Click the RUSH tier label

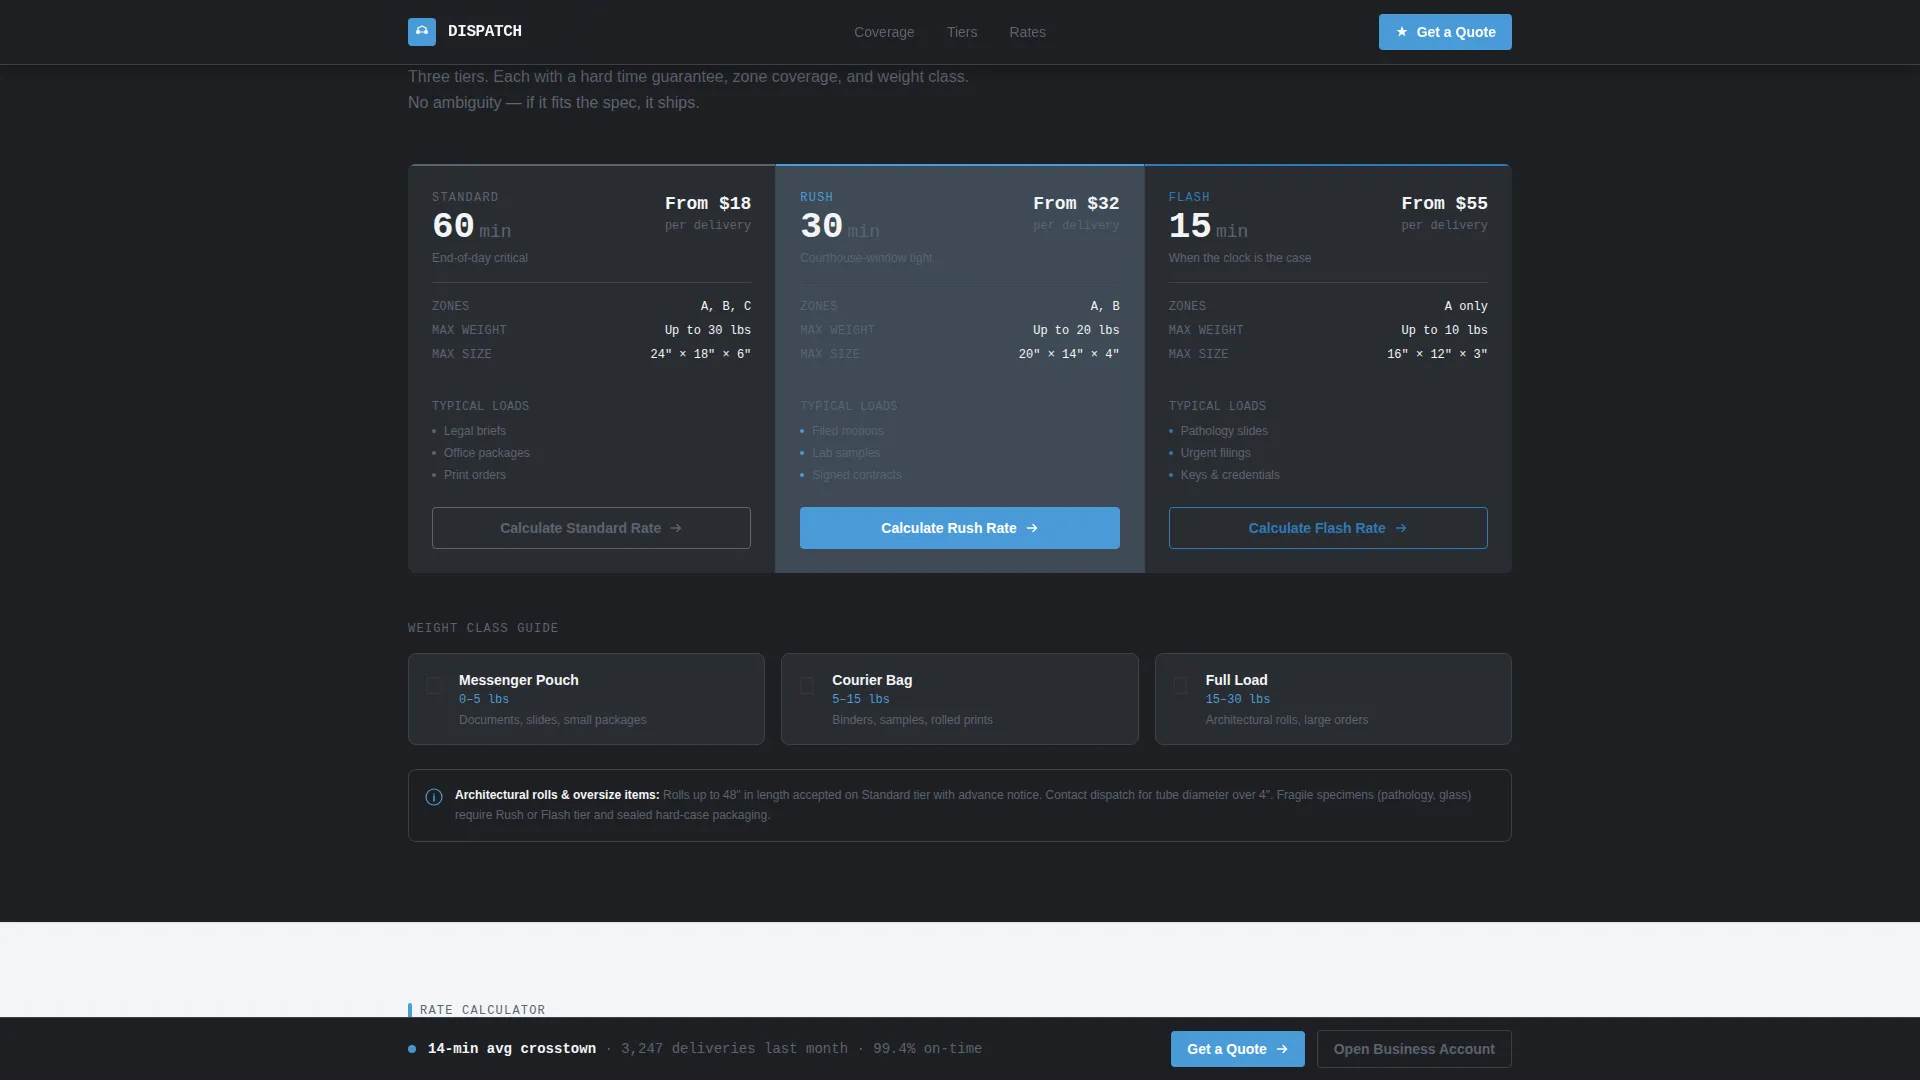coord(816,197)
